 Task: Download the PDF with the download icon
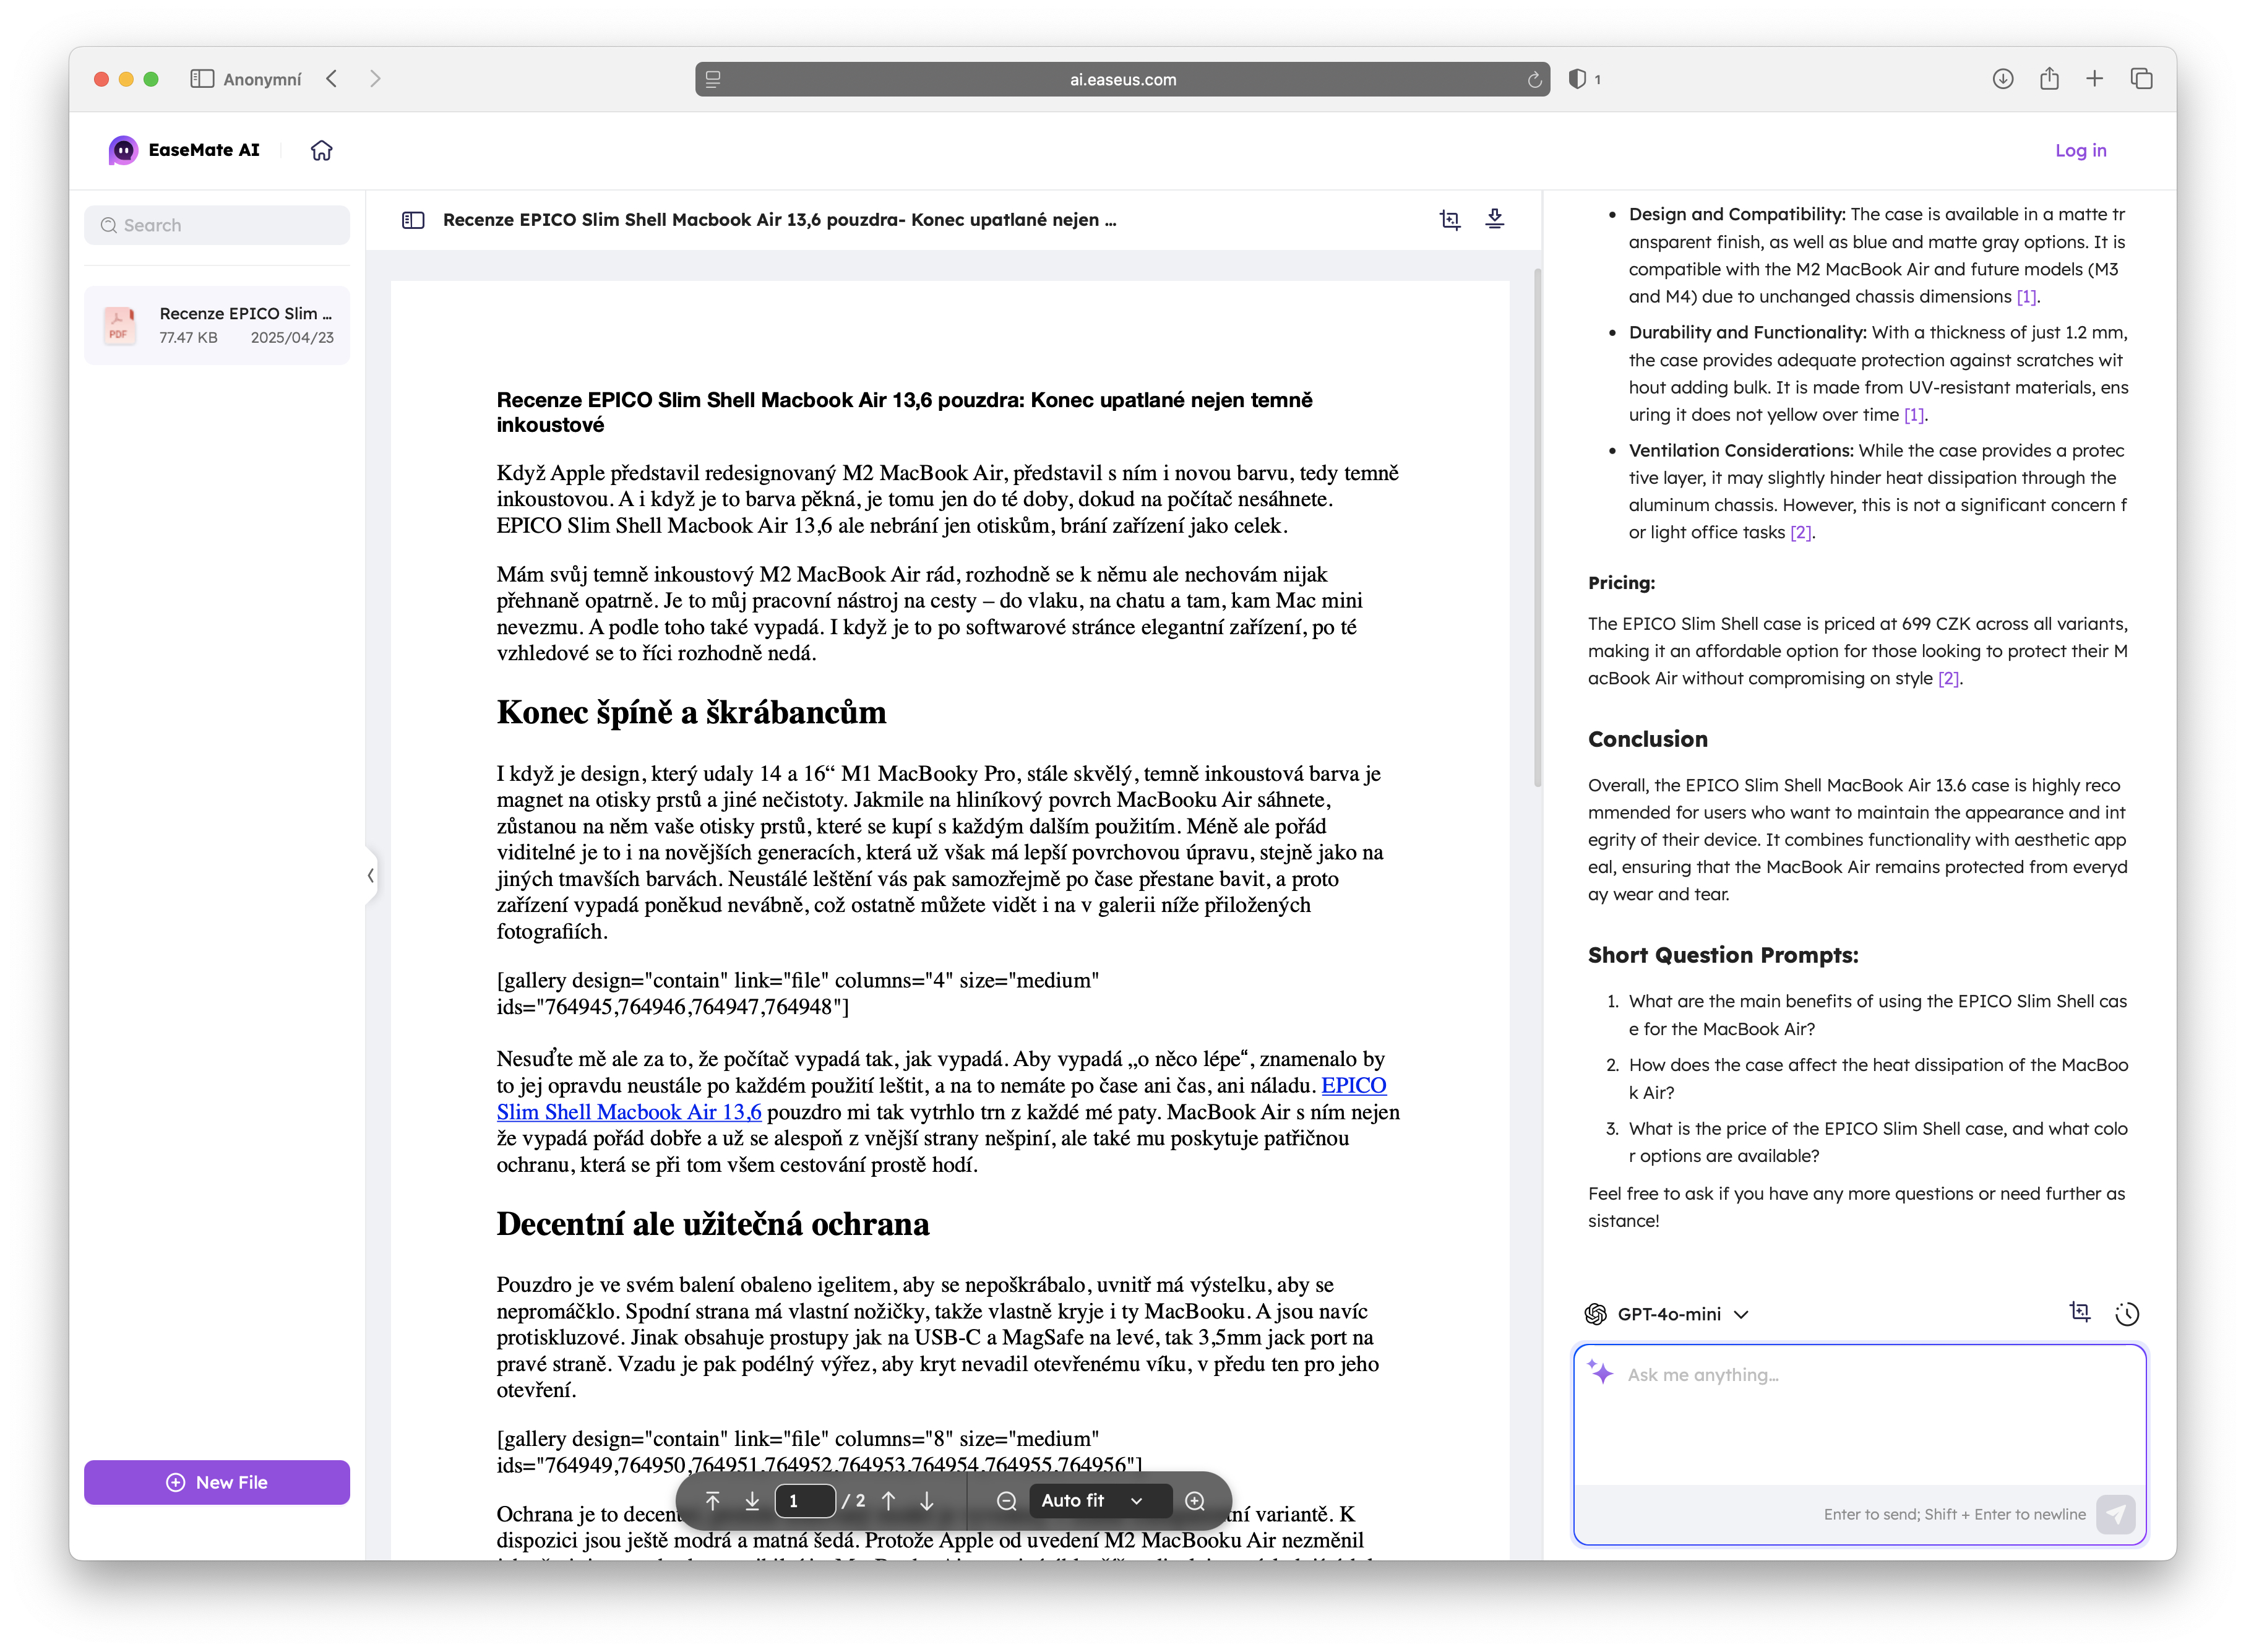[x=1494, y=219]
